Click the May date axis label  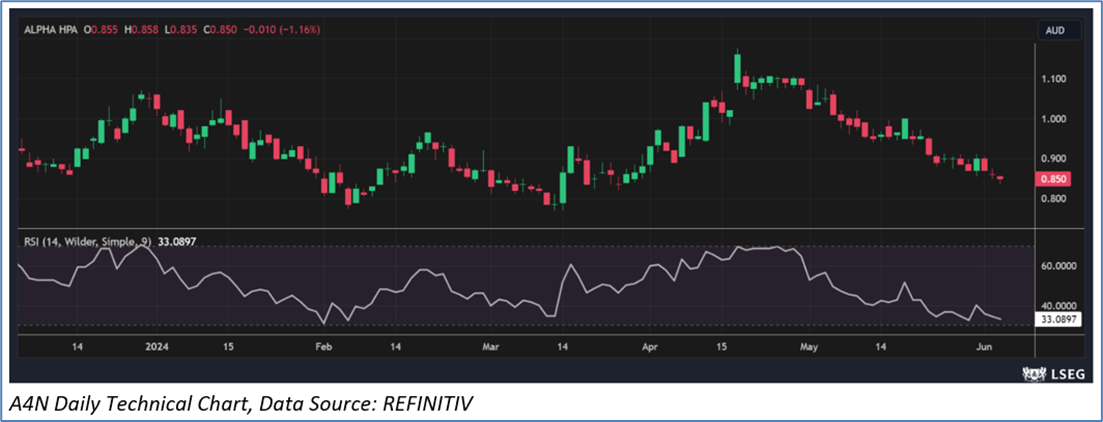[x=810, y=347]
